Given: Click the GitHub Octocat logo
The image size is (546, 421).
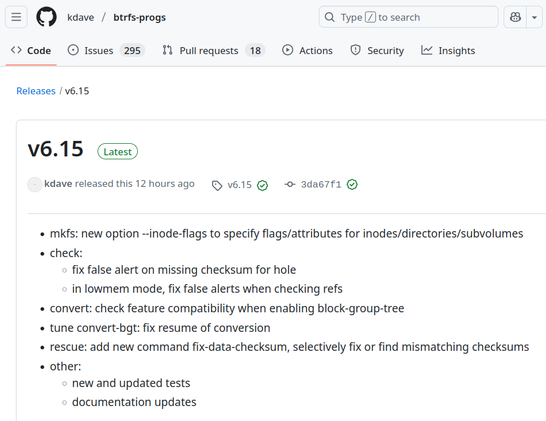Looking at the screenshot, I should (46, 17).
